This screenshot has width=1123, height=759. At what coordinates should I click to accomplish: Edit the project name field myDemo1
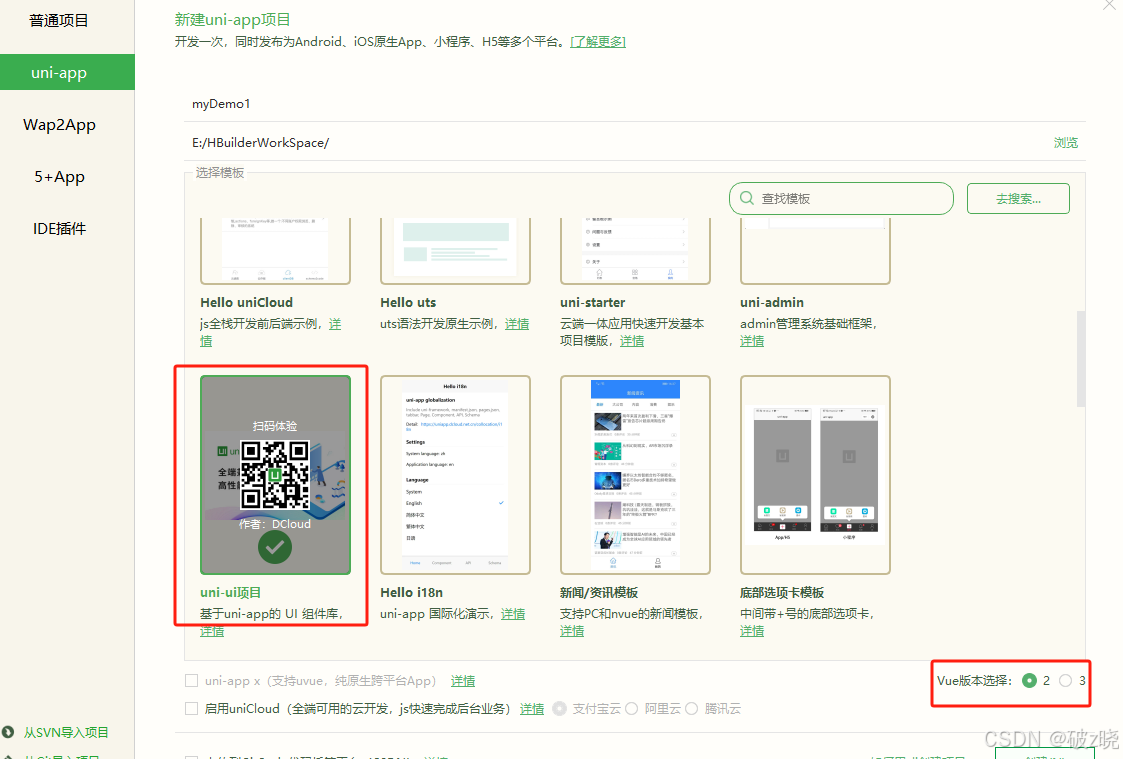635,104
